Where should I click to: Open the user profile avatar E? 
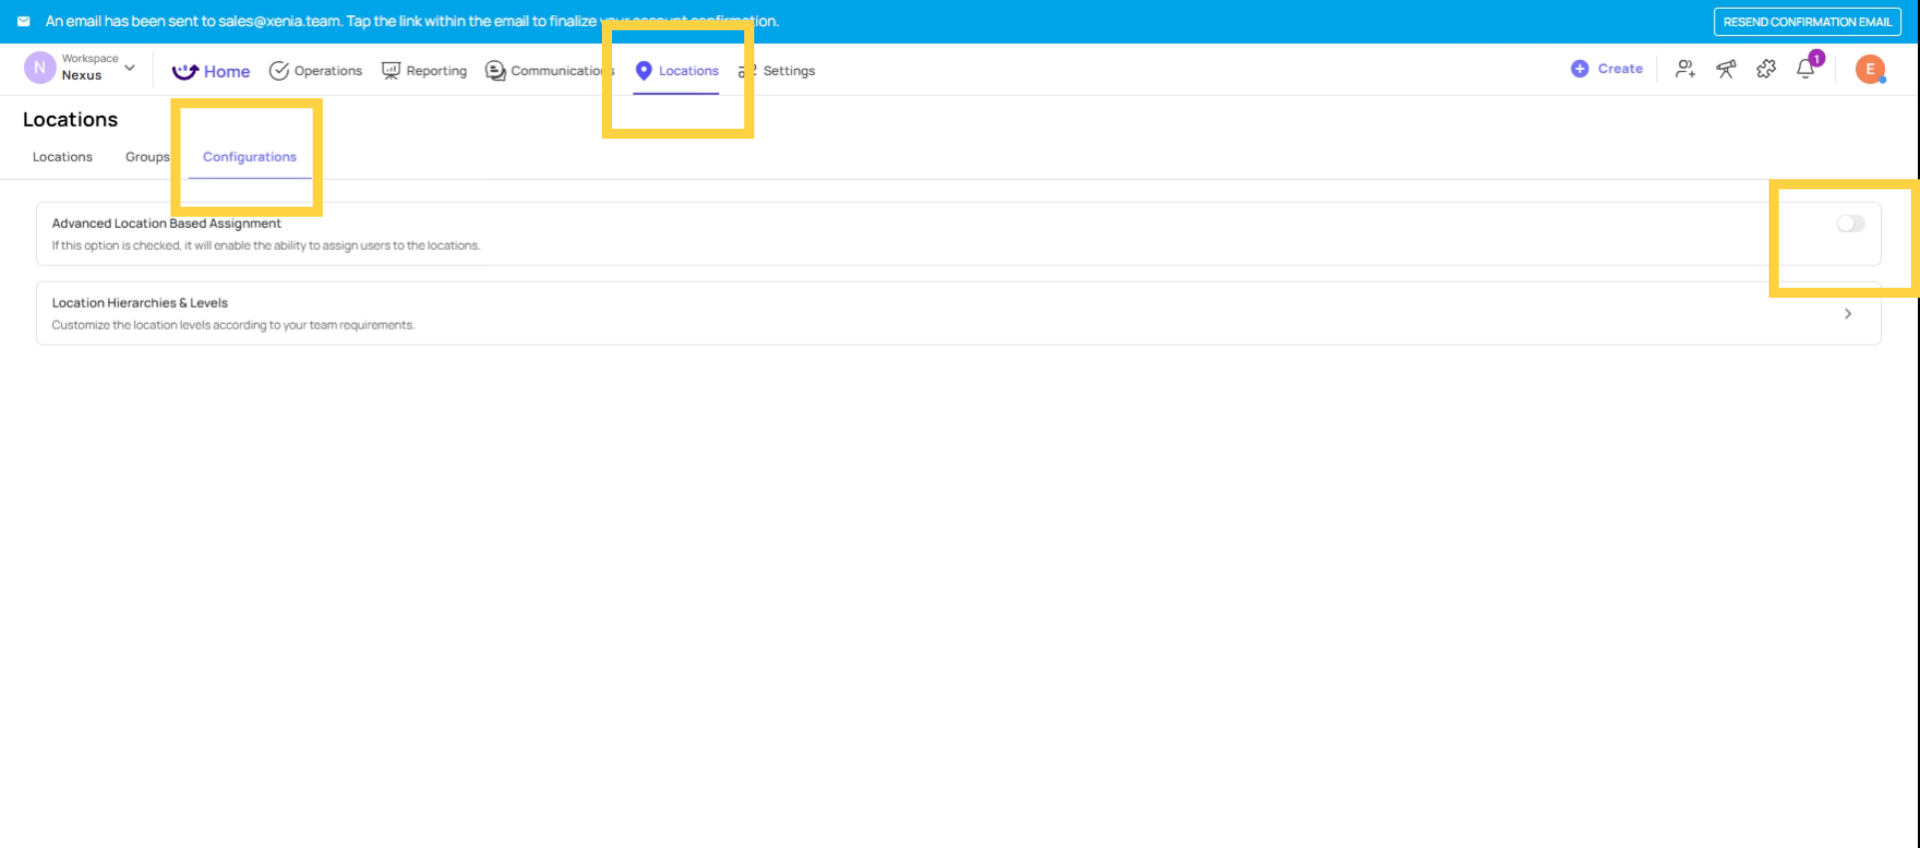[1870, 69]
